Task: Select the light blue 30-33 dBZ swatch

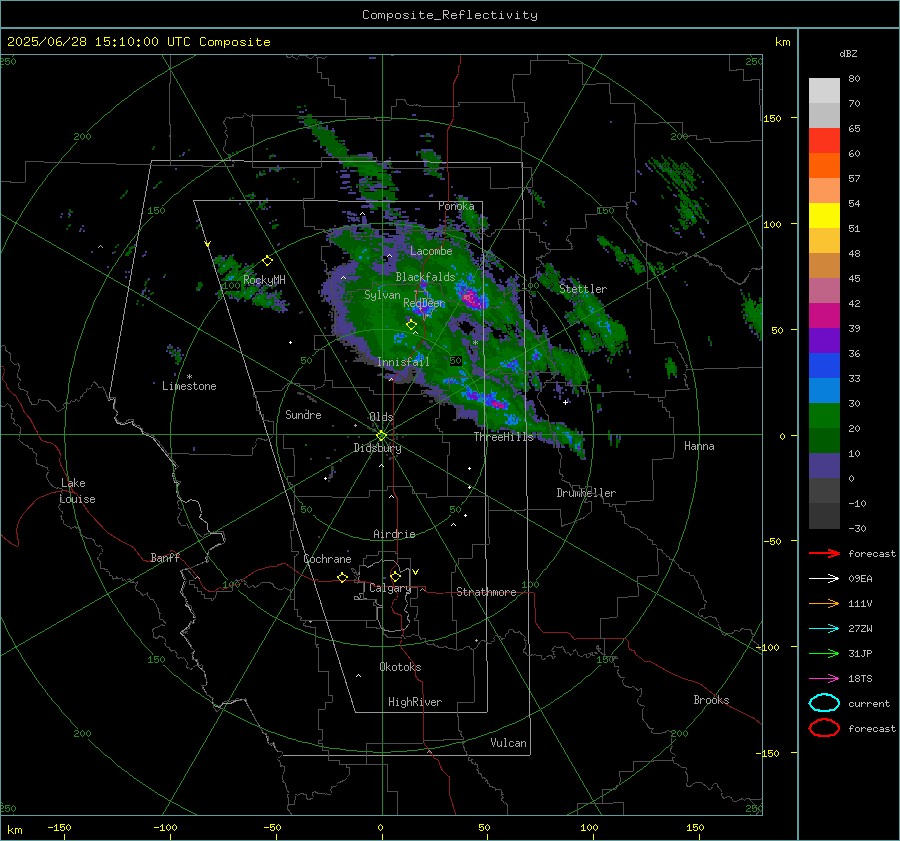Action: 824,391
